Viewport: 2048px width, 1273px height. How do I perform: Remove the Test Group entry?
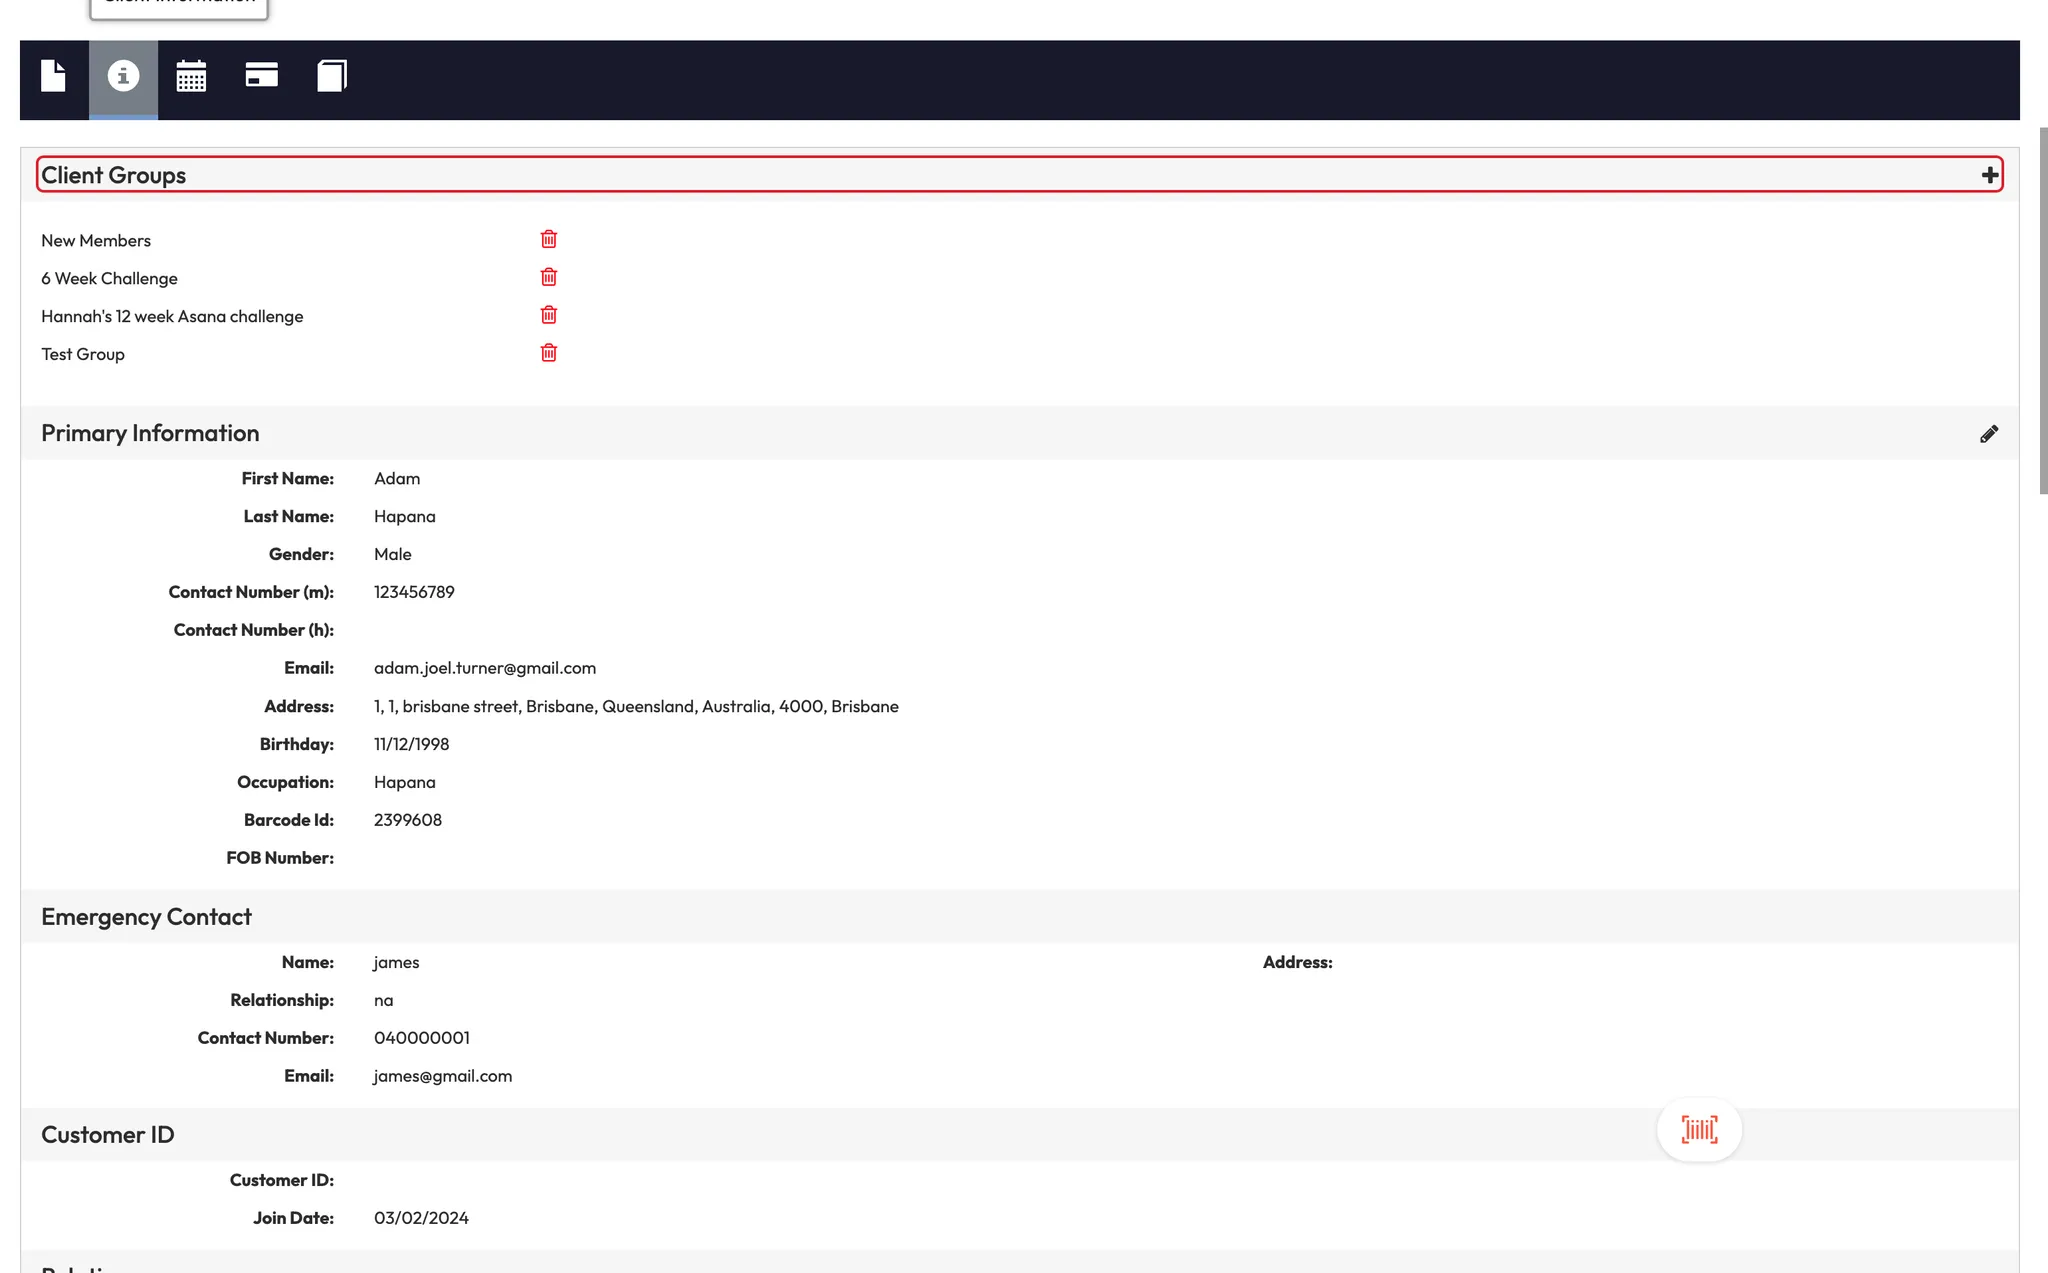(x=549, y=353)
